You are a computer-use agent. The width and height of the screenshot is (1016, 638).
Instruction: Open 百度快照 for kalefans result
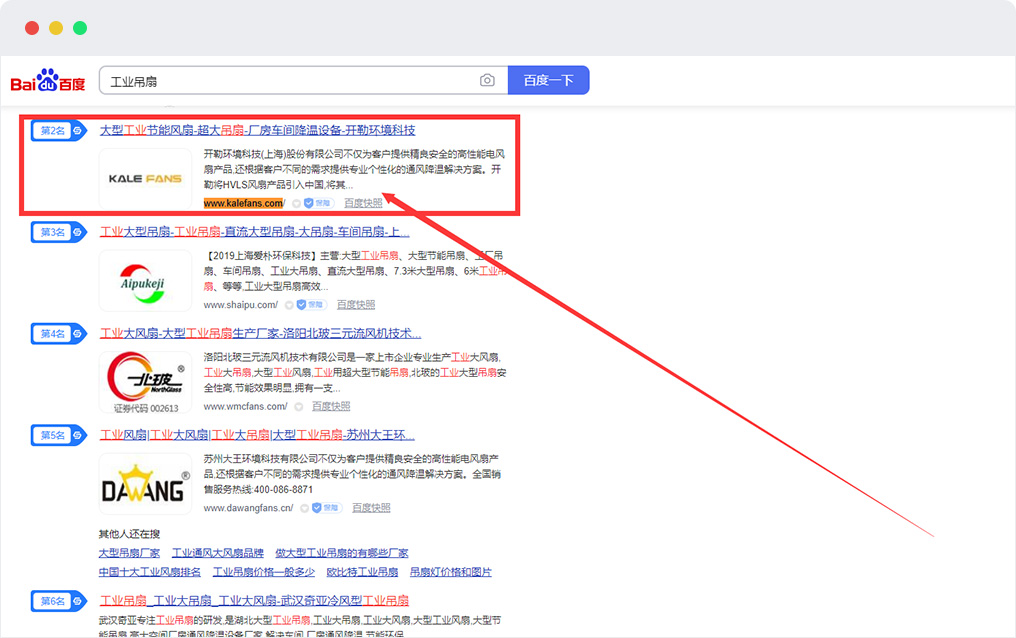(x=363, y=203)
